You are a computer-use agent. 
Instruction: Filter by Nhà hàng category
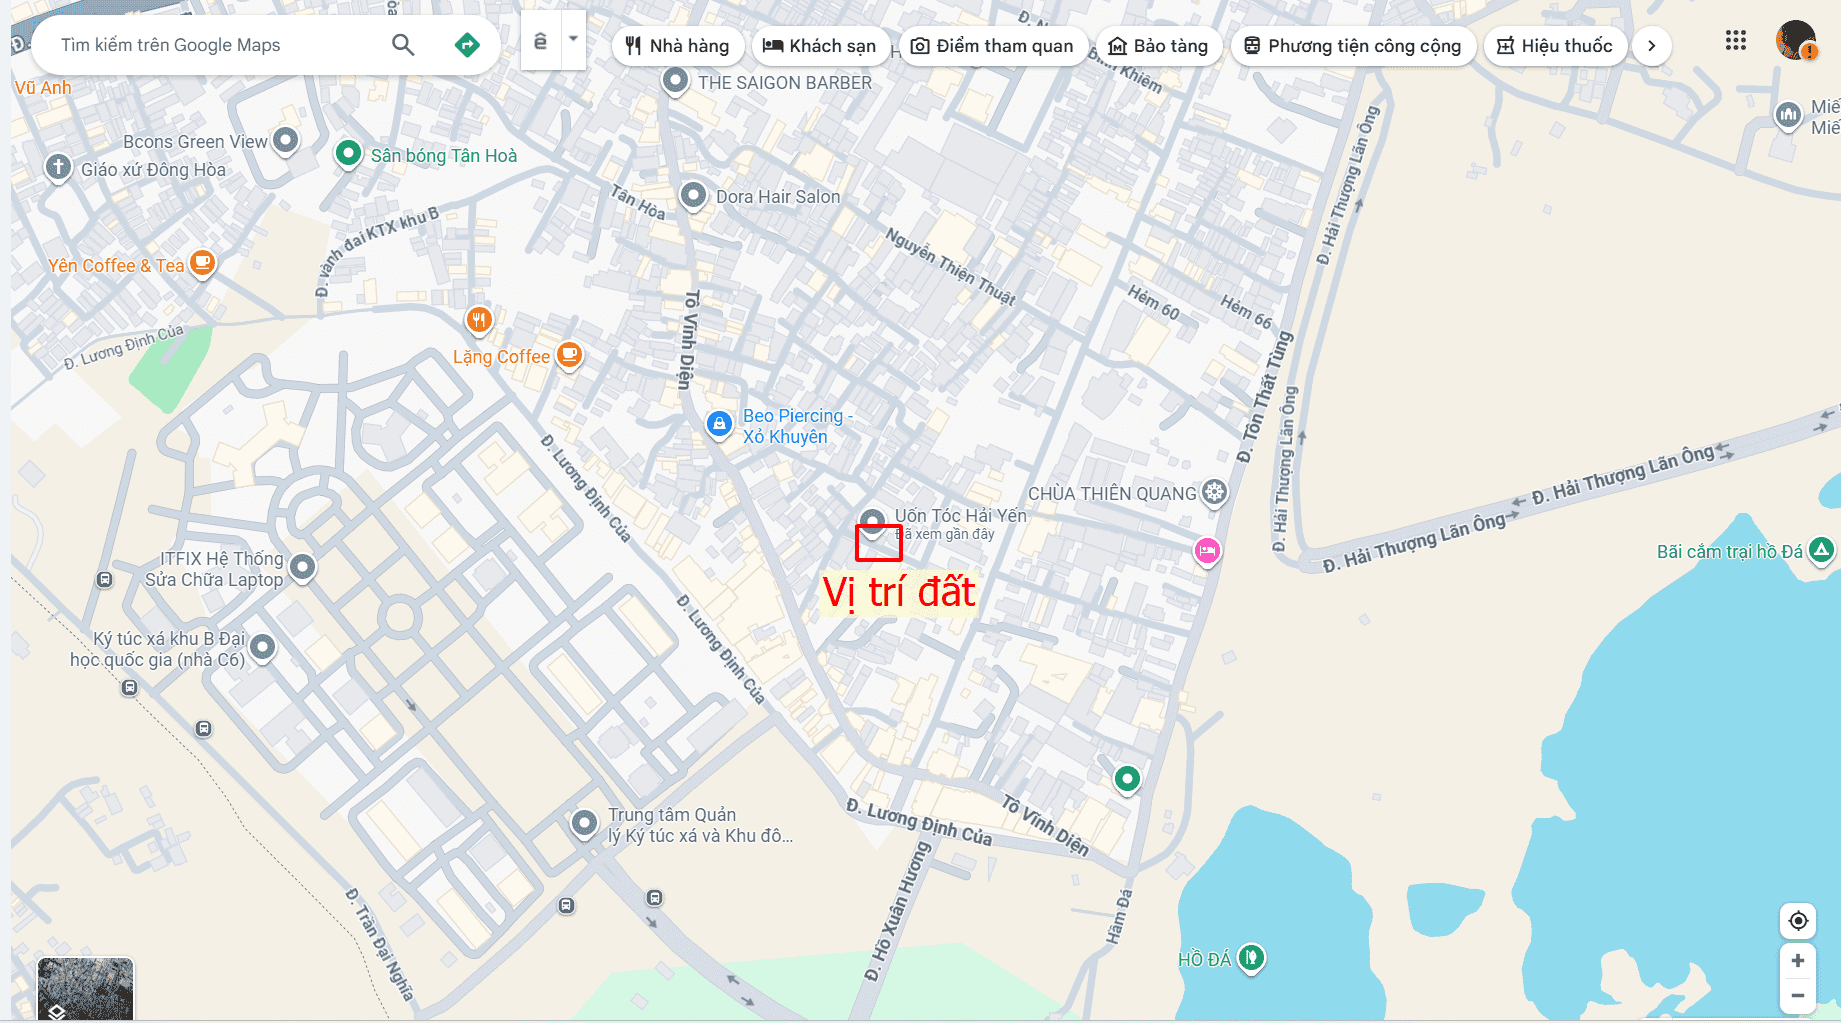coord(677,46)
